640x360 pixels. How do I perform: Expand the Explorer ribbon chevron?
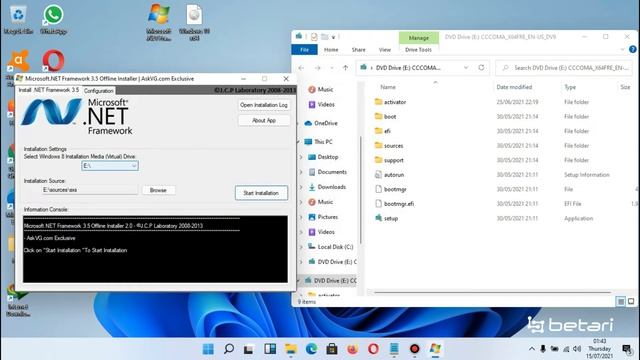click(x=622, y=49)
